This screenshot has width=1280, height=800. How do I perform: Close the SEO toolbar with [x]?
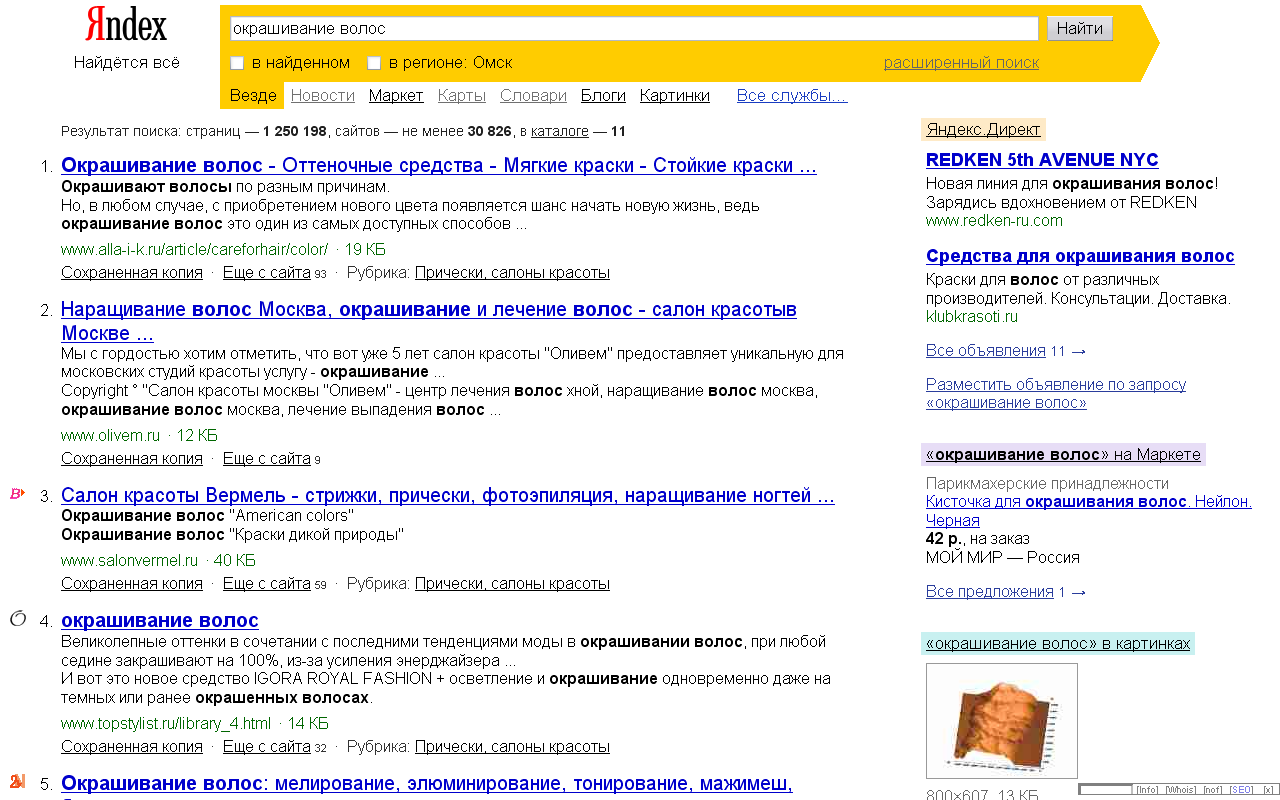[x=1268, y=788]
